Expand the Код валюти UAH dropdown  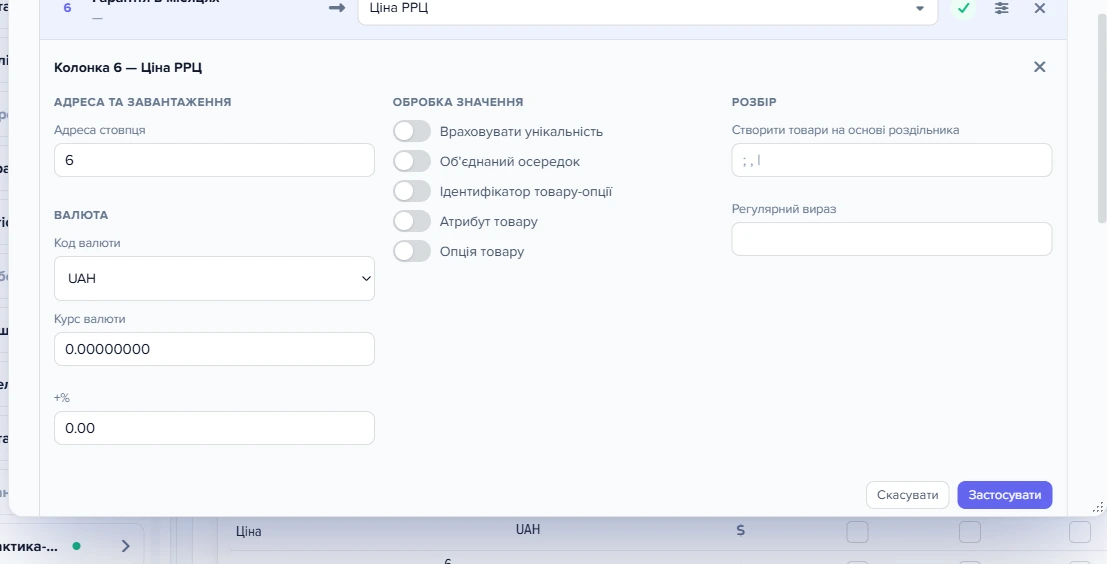tap(214, 278)
